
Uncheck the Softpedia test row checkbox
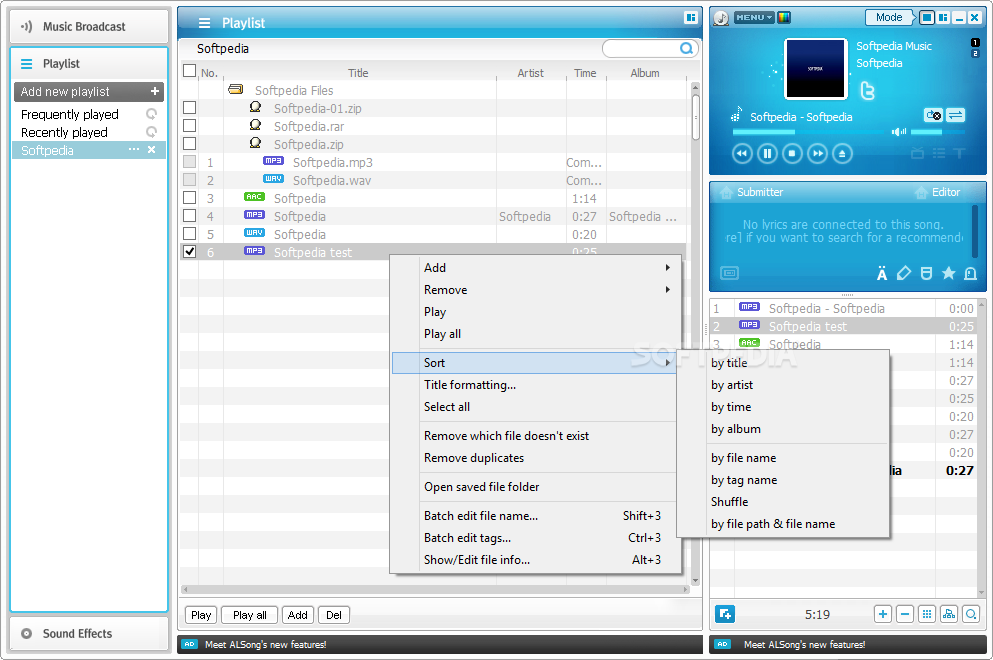(189, 251)
